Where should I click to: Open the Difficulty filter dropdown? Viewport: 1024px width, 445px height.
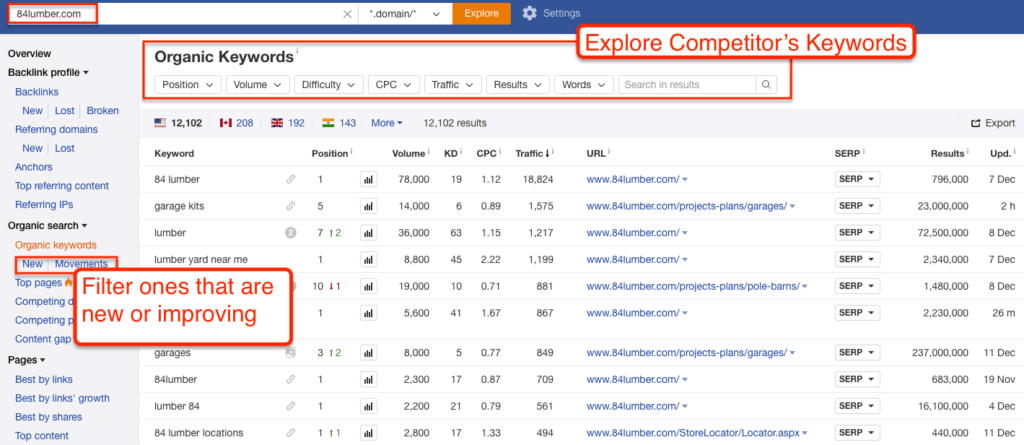pyautogui.click(x=328, y=84)
